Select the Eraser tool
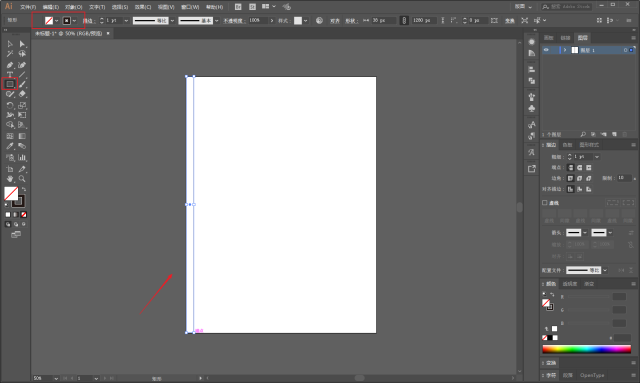The height and width of the screenshot is (383, 640). [x=22, y=94]
